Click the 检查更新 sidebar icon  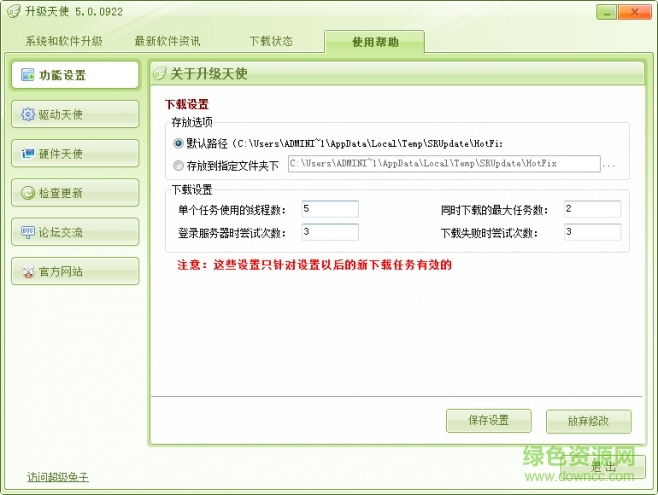(27, 192)
